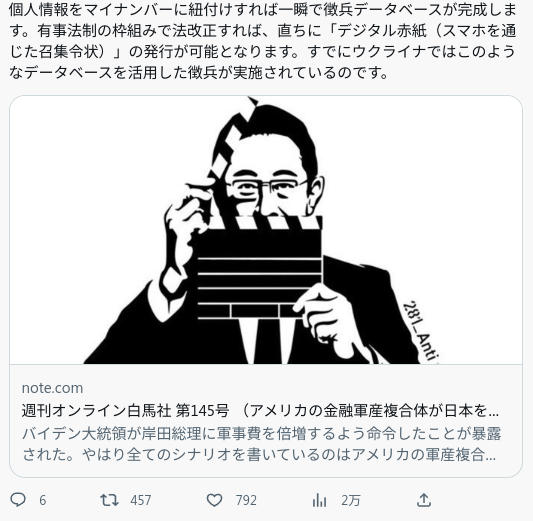Click the like count 792
Image resolution: width=533 pixels, height=521 pixels.
pos(246,500)
